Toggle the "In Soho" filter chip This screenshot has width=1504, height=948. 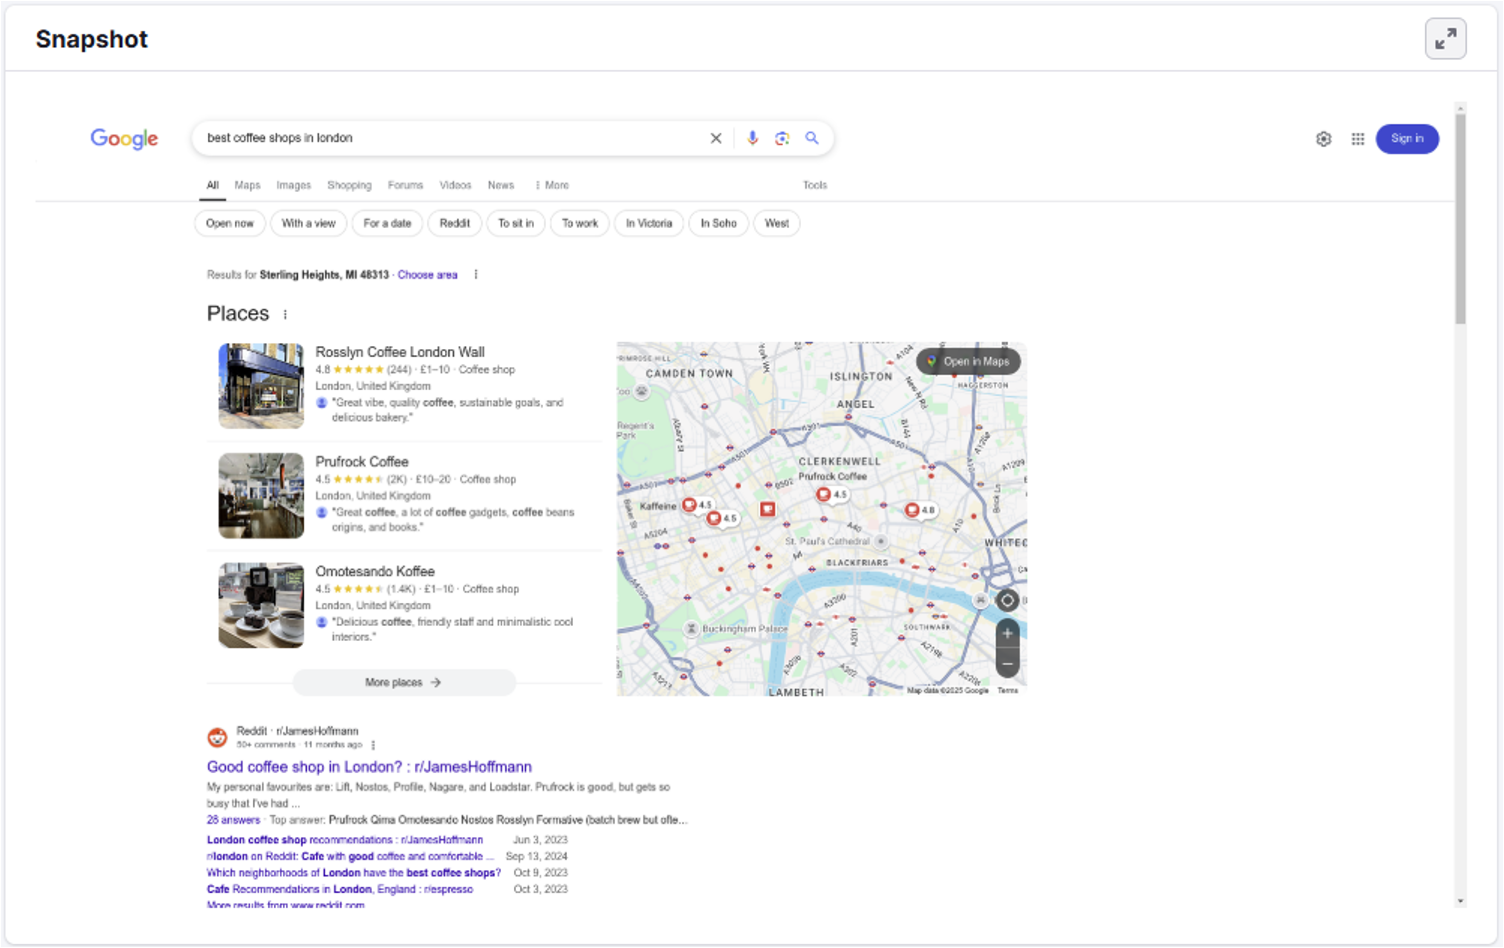tap(718, 223)
